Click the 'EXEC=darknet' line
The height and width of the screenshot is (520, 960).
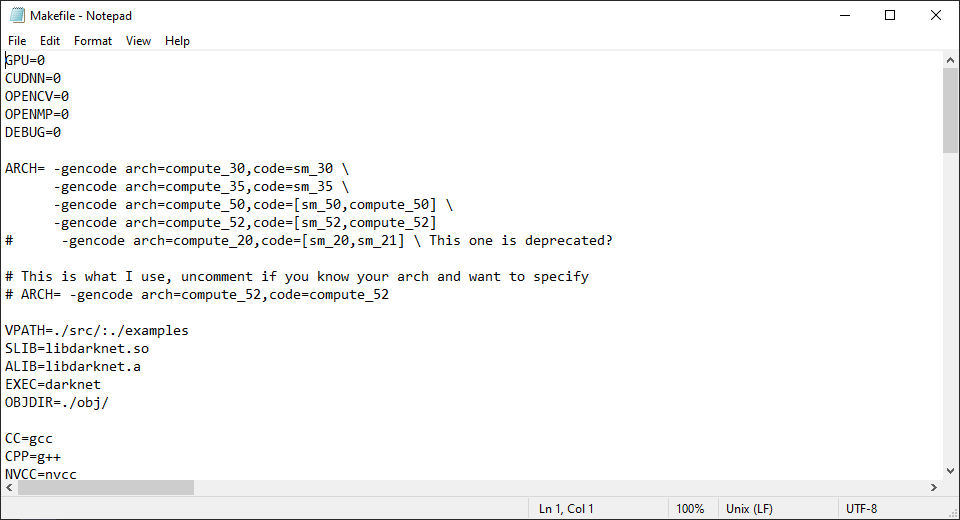53,385
